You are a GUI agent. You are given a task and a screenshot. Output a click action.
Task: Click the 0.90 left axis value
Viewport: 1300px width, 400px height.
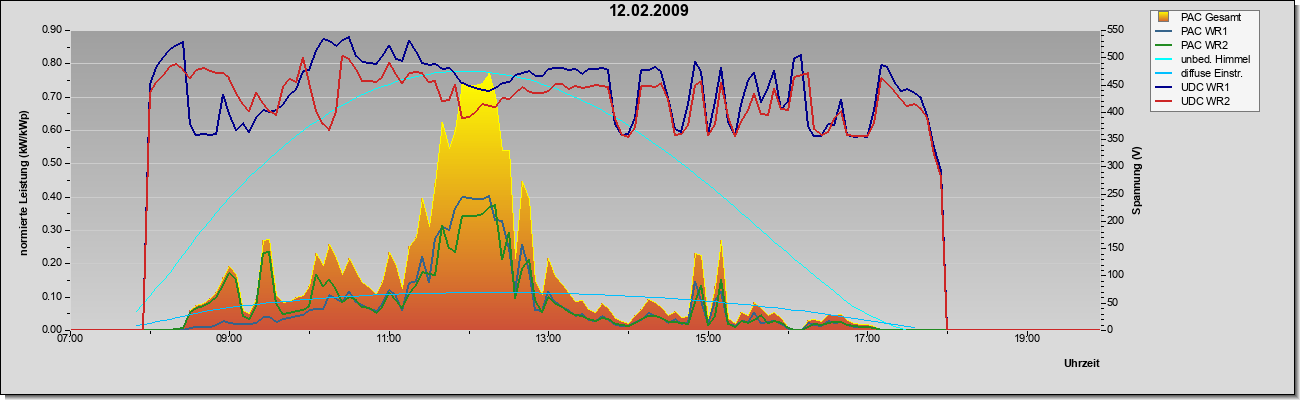coord(52,30)
